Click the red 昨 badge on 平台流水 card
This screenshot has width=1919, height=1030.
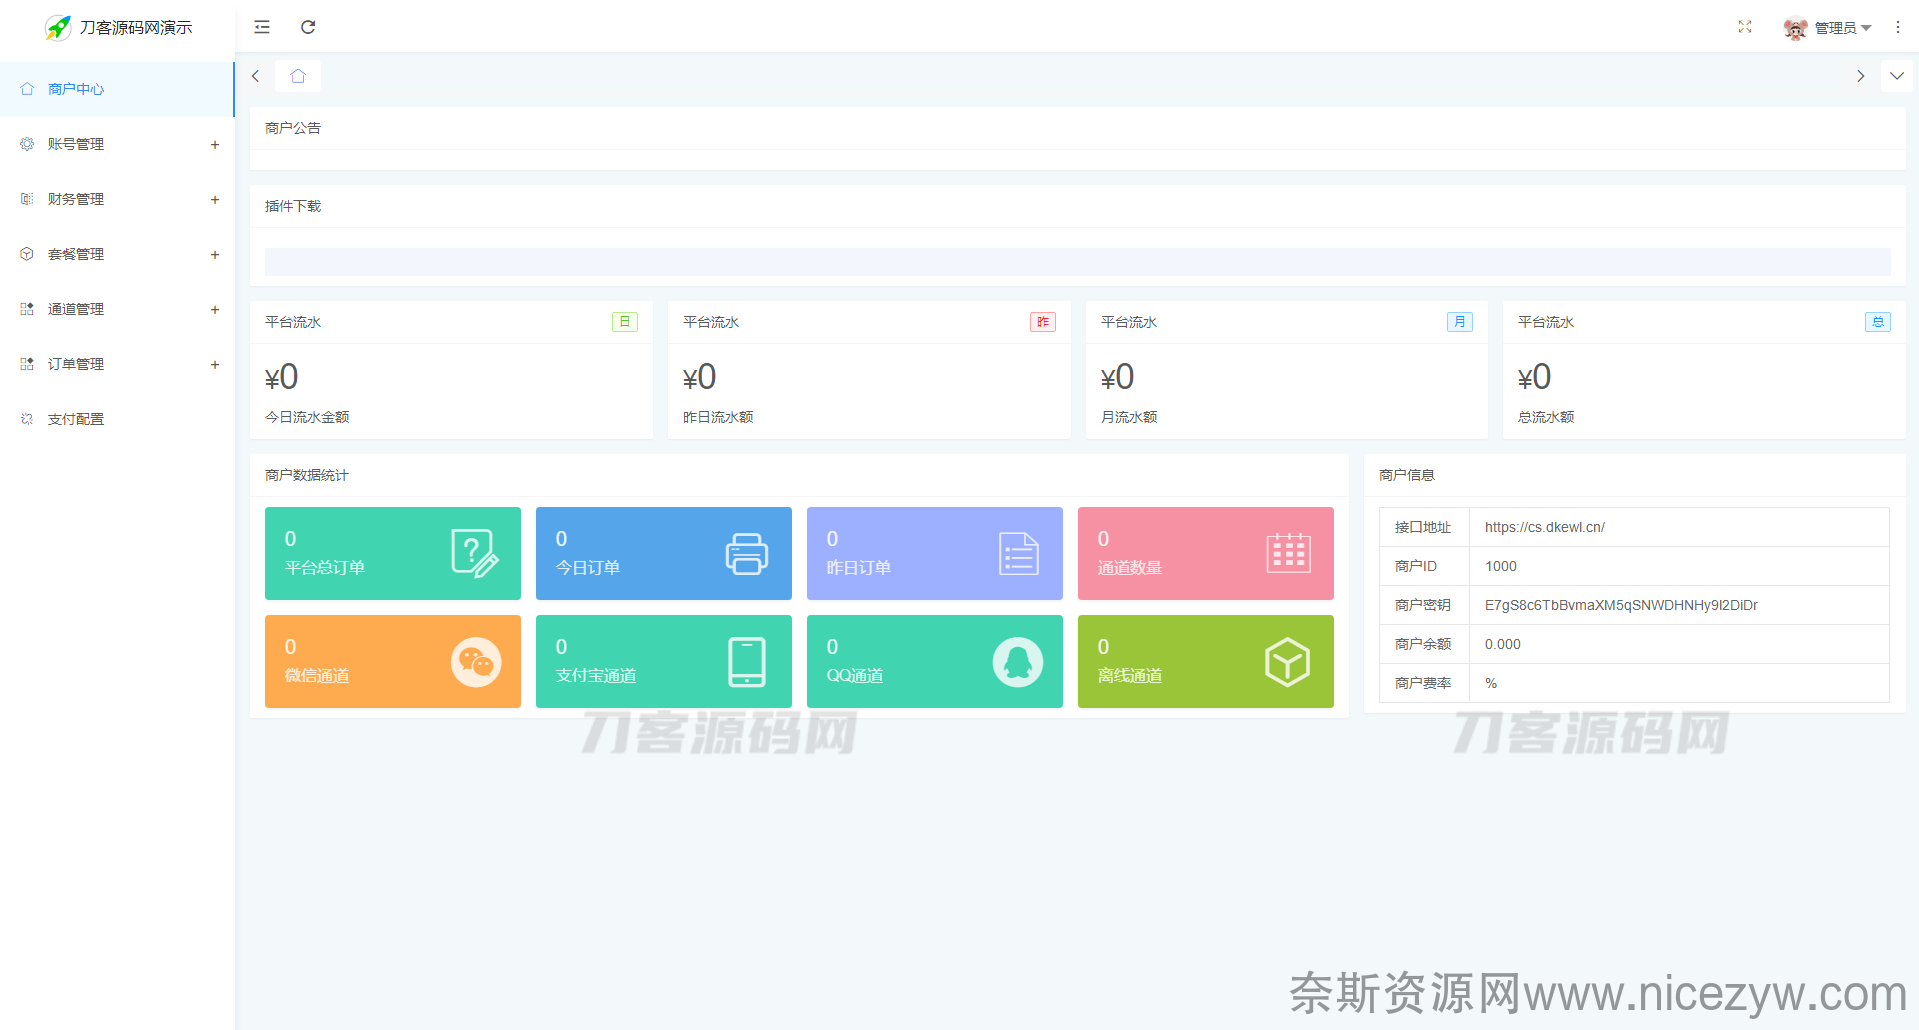pos(1043,322)
